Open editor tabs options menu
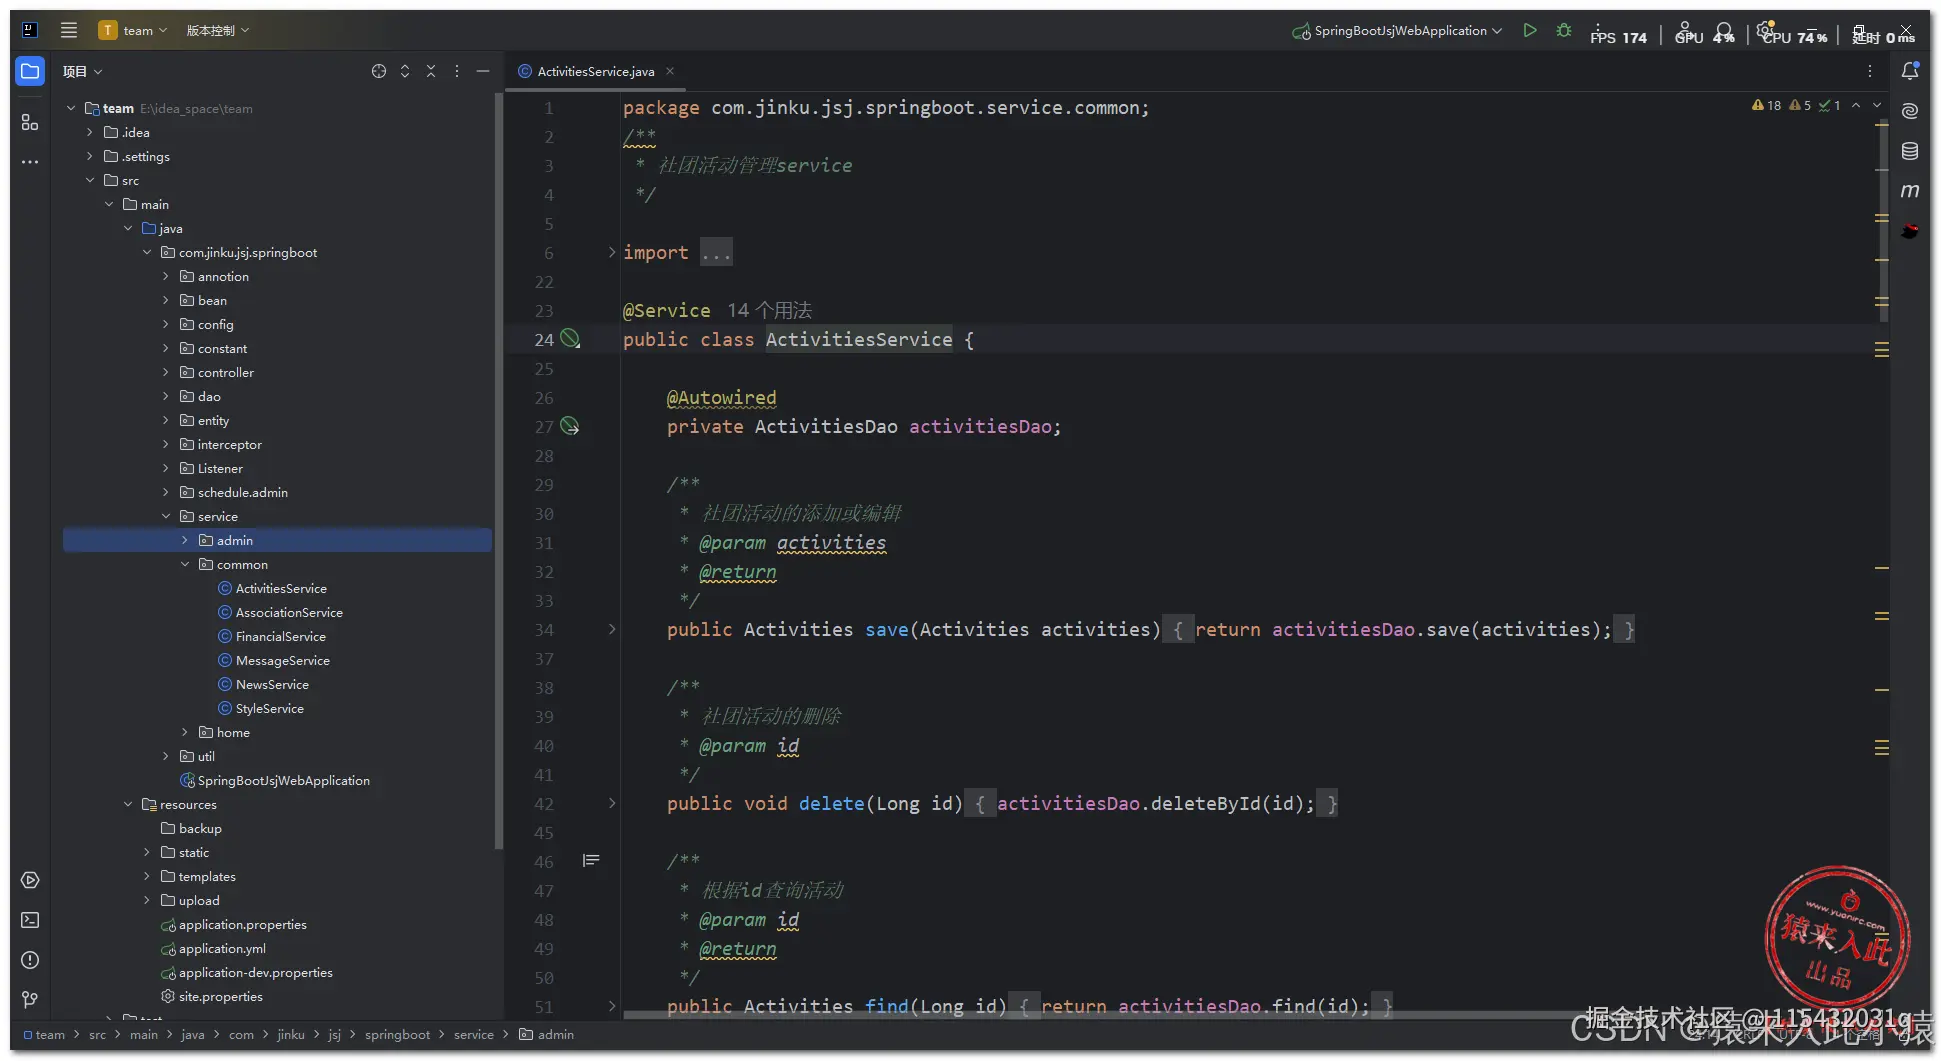Screen dimensions: 1941x1061 click(x=1870, y=71)
